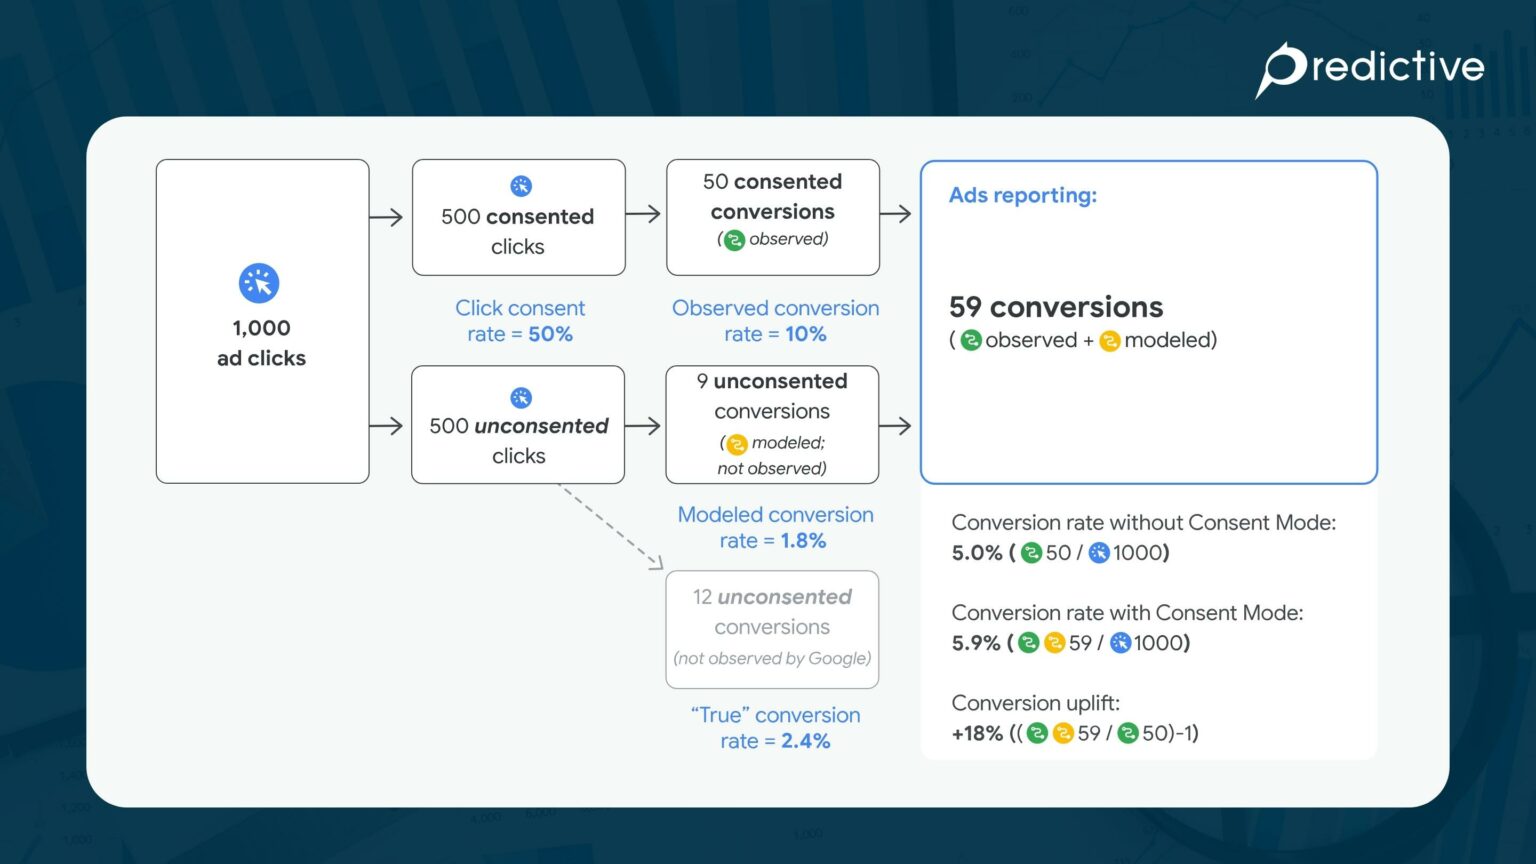Click the green observed icon under "50 consented conversions"
The image size is (1536, 864).
(734, 239)
